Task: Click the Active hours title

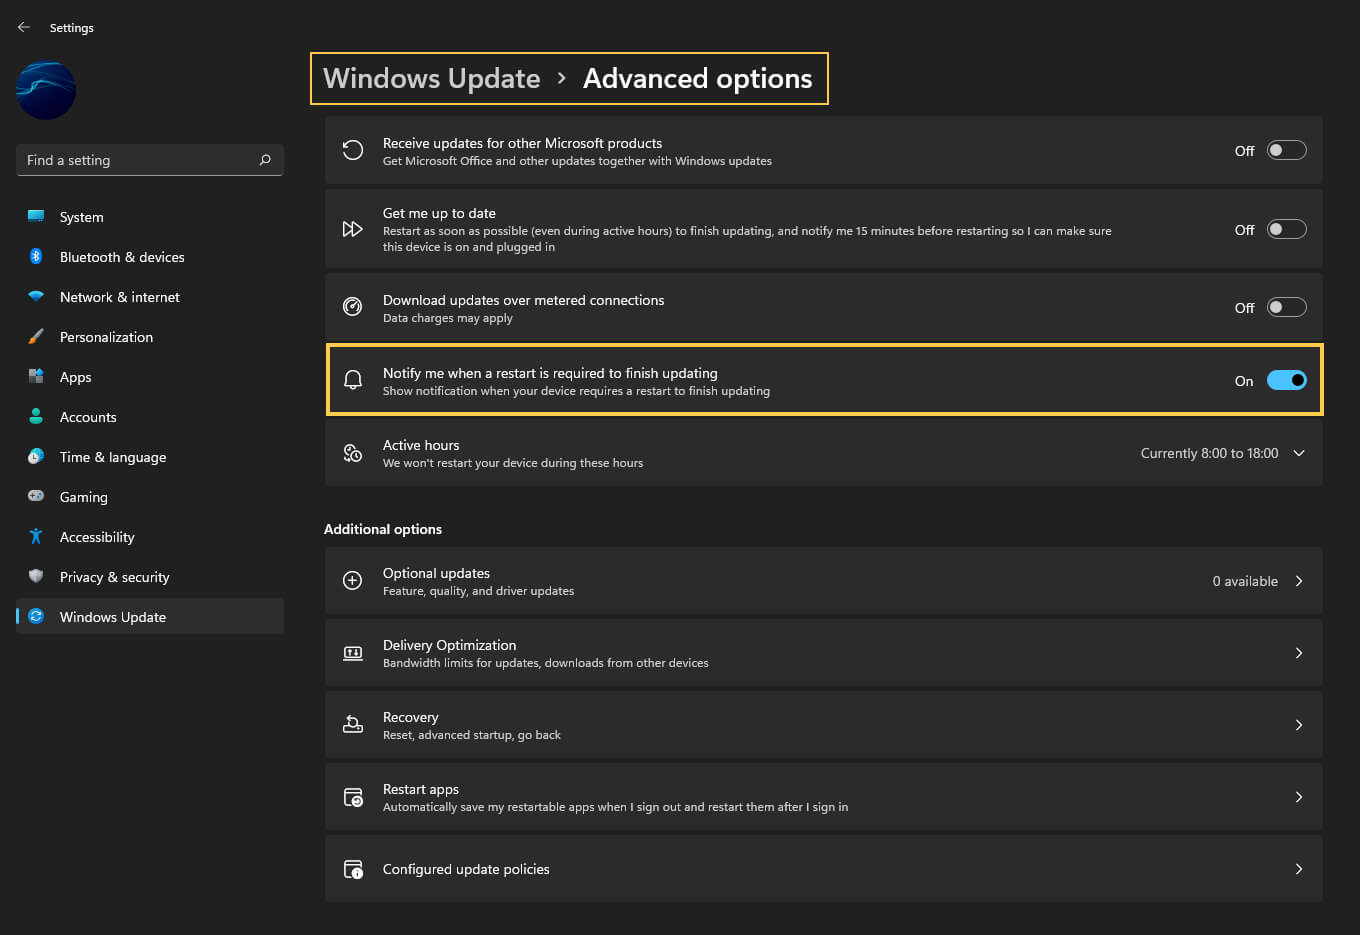Action: click(421, 445)
